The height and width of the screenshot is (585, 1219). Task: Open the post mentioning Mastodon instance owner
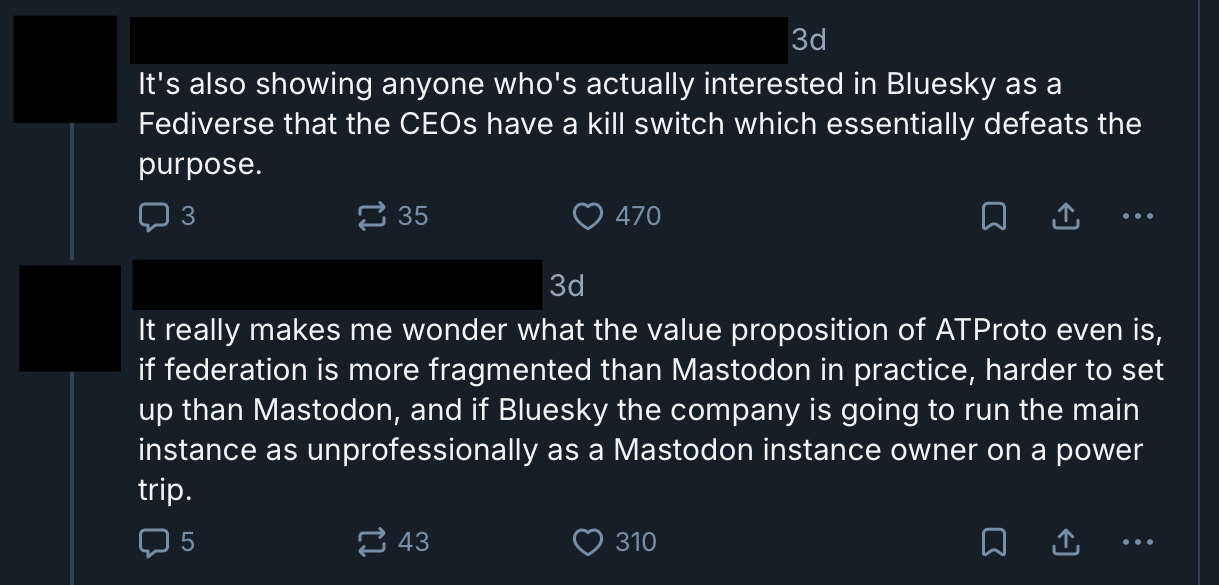coord(650,410)
